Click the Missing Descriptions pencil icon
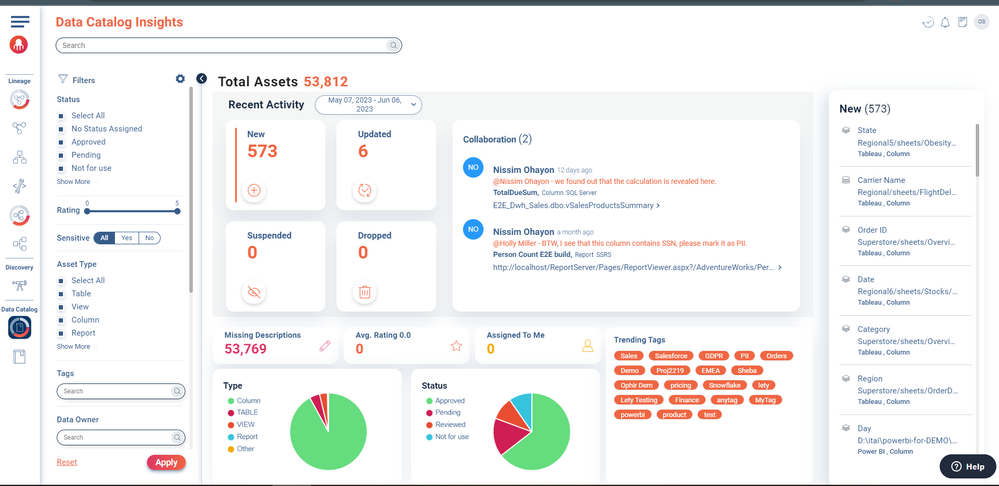The image size is (999, 486). [x=325, y=346]
